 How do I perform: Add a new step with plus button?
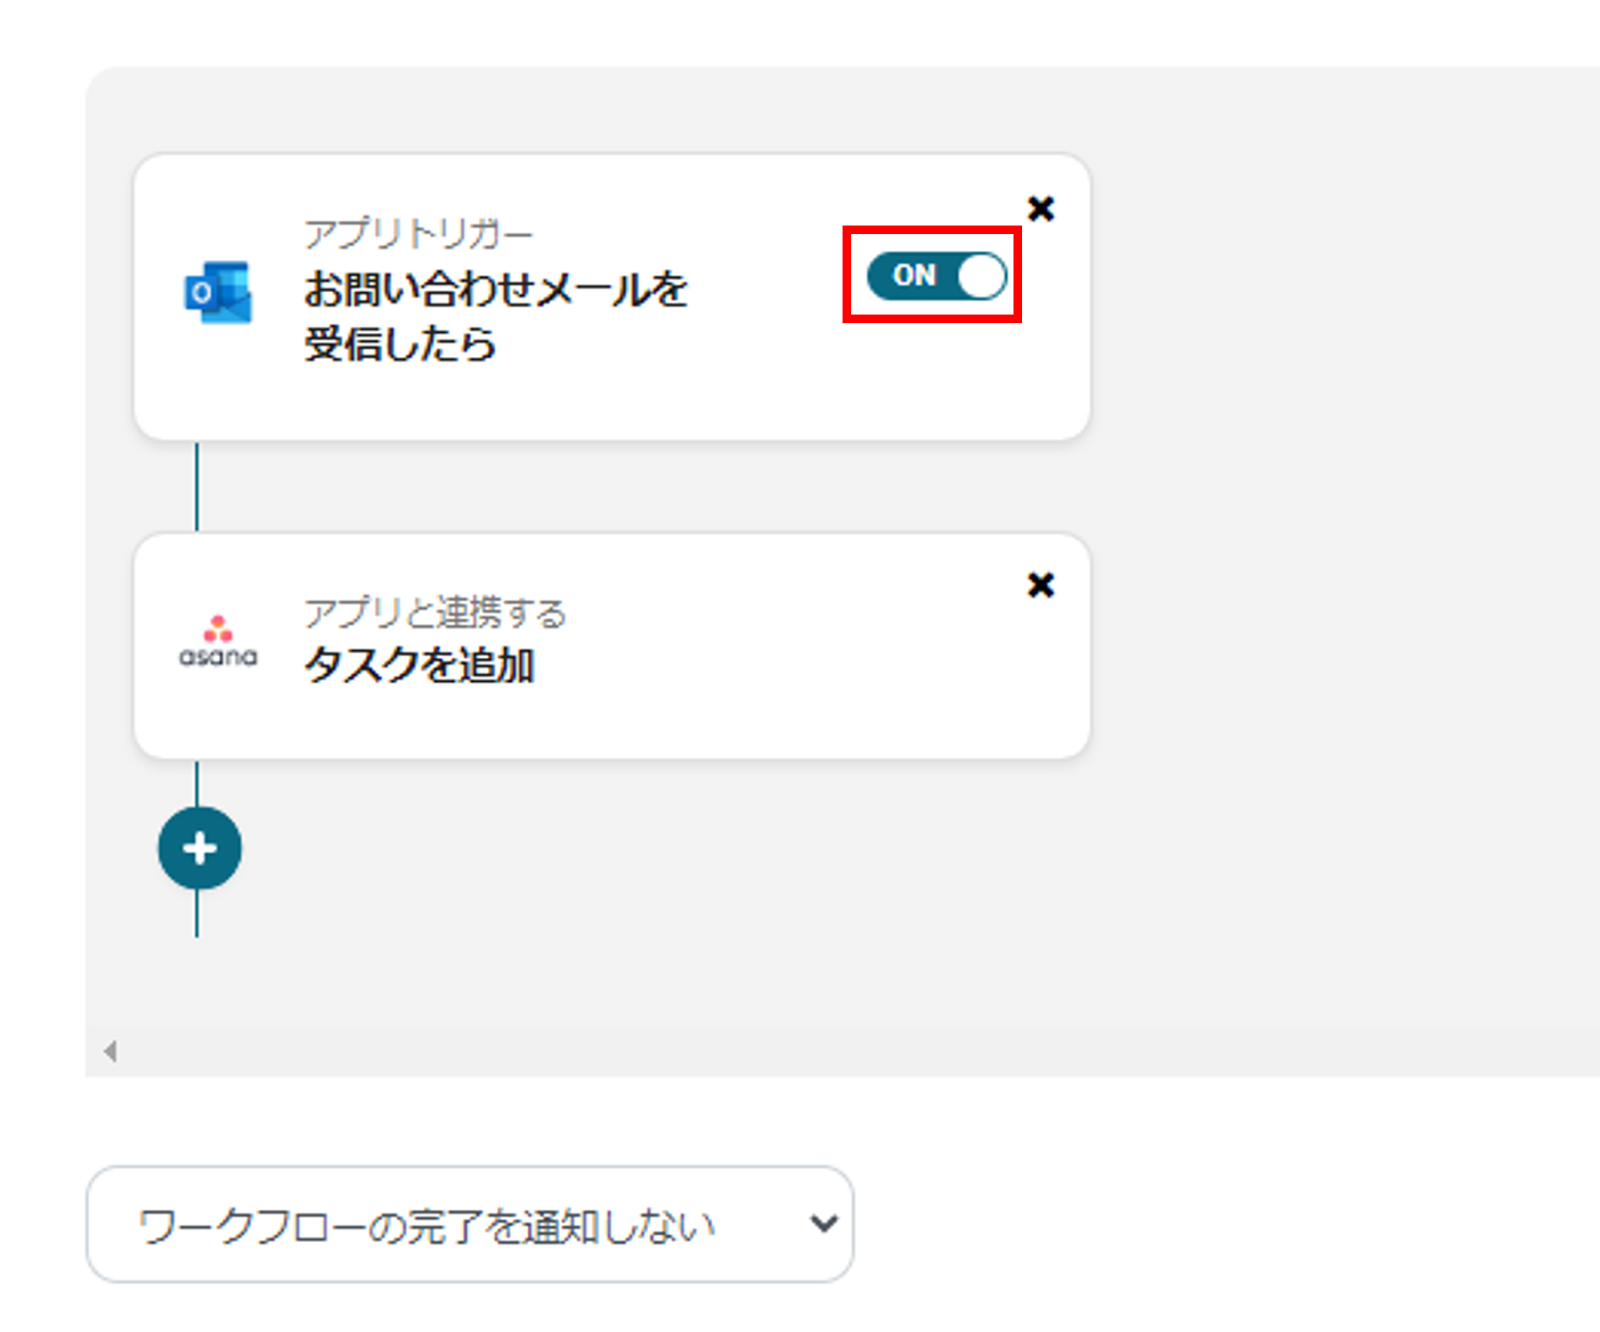[200, 849]
